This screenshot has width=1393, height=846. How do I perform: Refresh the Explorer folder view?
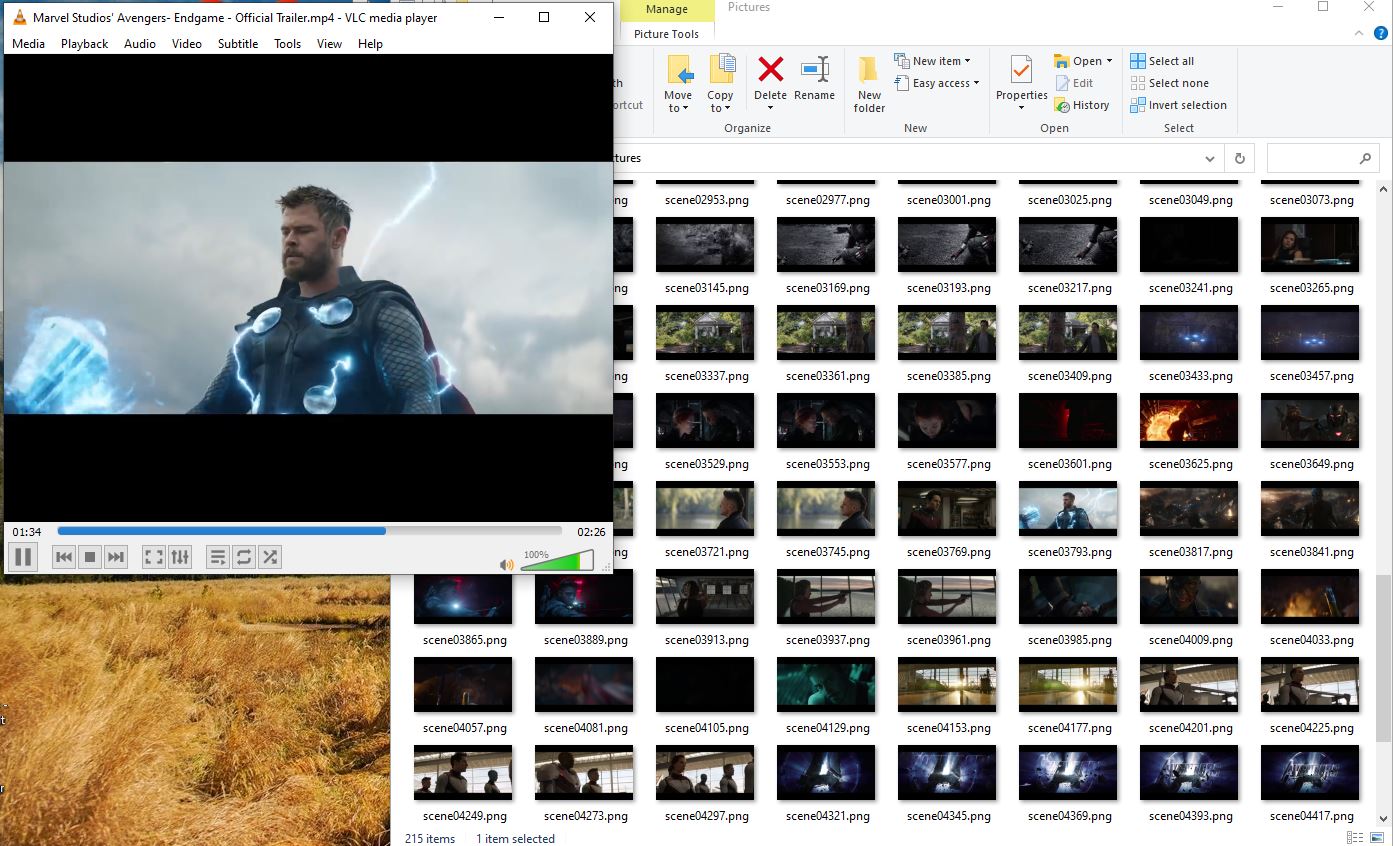click(1240, 158)
